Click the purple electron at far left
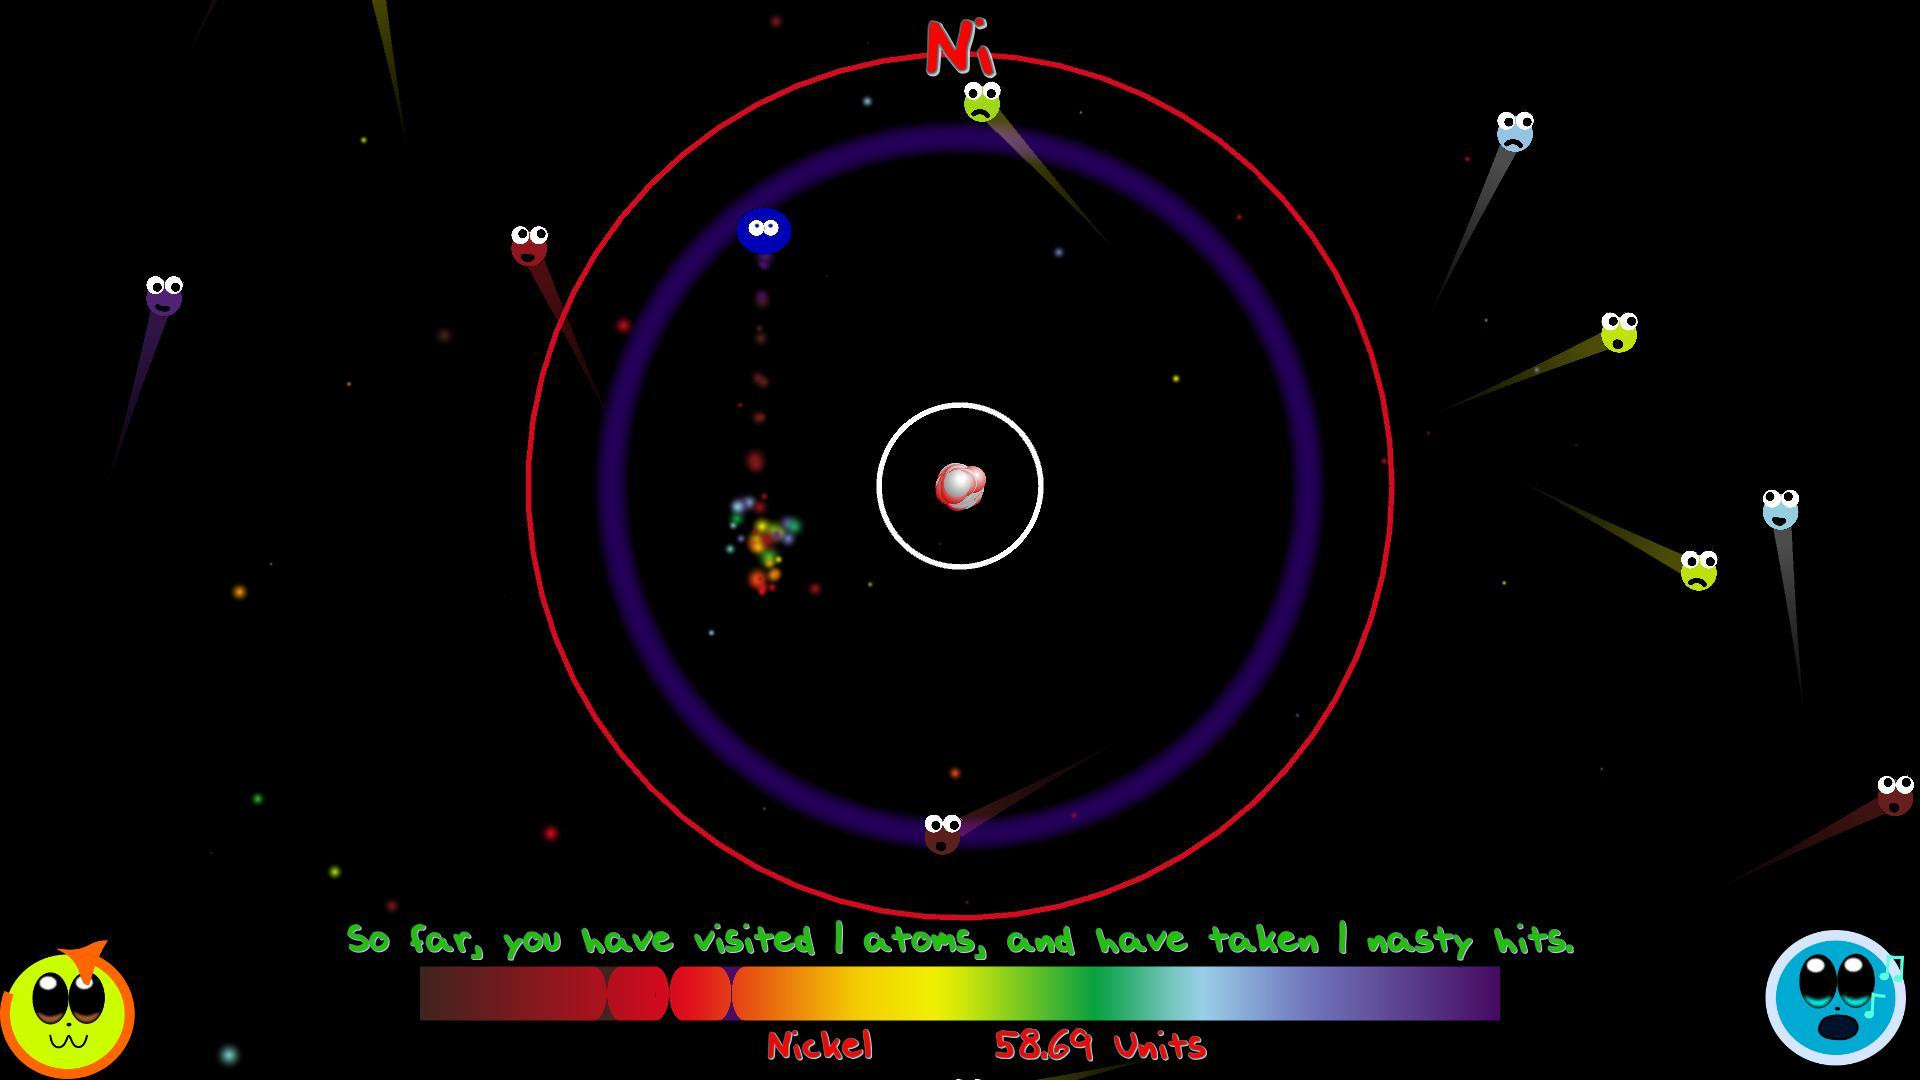 pyautogui.click(x=164, y=295)
